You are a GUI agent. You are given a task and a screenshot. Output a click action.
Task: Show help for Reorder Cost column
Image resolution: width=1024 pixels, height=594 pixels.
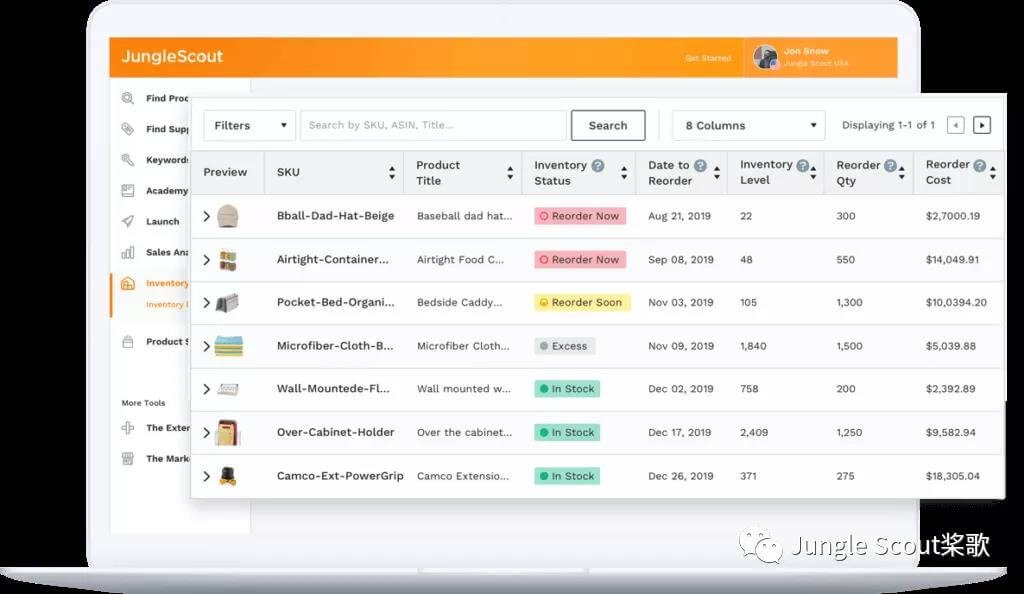980,166
